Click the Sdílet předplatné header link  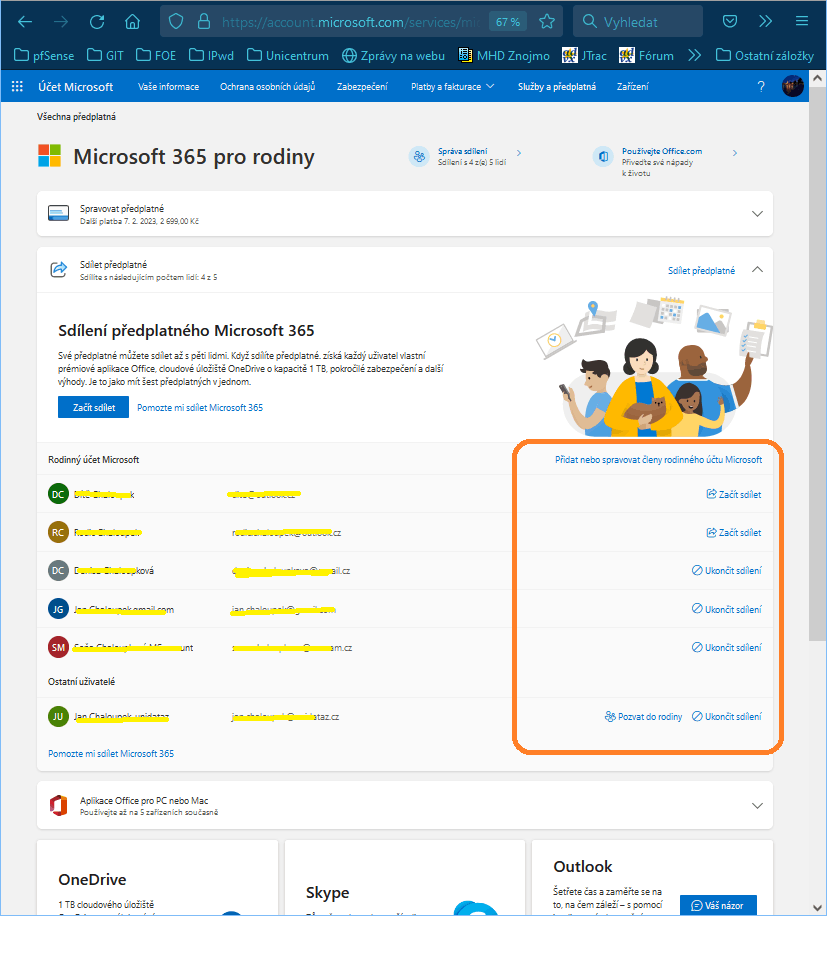tap(702, 270)
